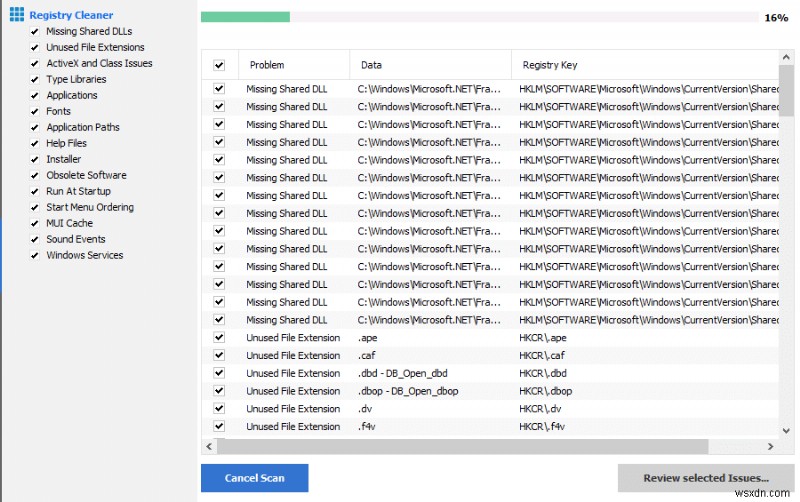
Task: Select '.dbop - DB_Open_dbop' data cell
Action: (408, 391)
